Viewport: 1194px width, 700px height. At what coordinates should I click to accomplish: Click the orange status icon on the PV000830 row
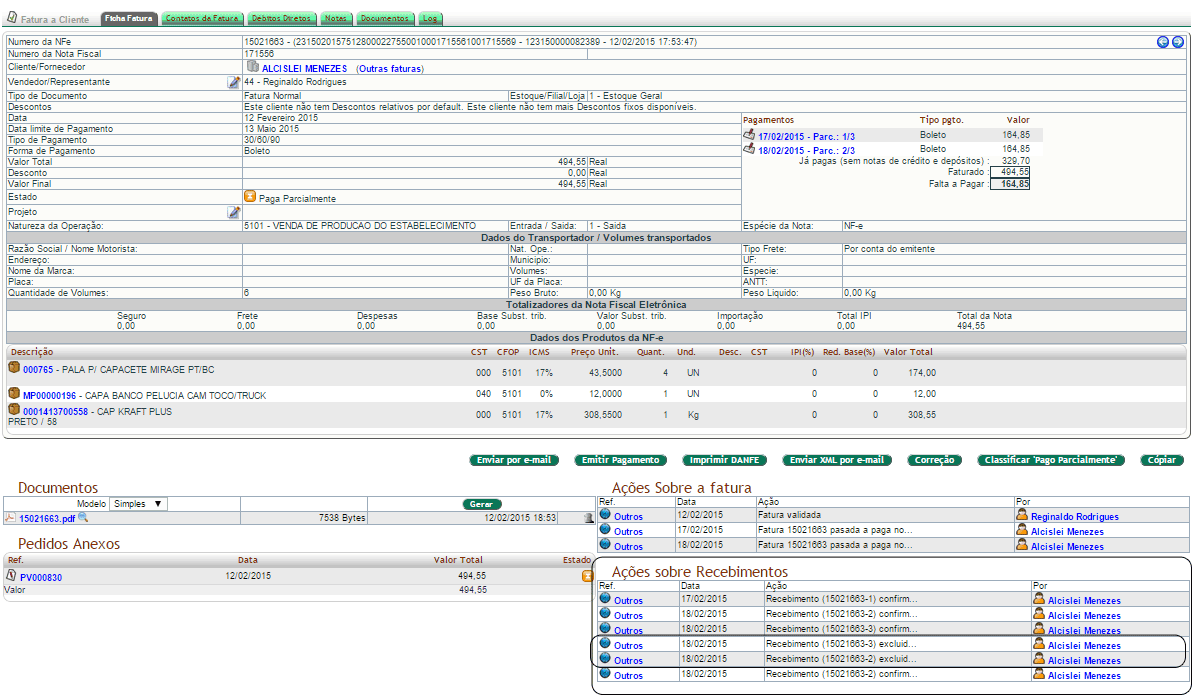coord(587,577)
